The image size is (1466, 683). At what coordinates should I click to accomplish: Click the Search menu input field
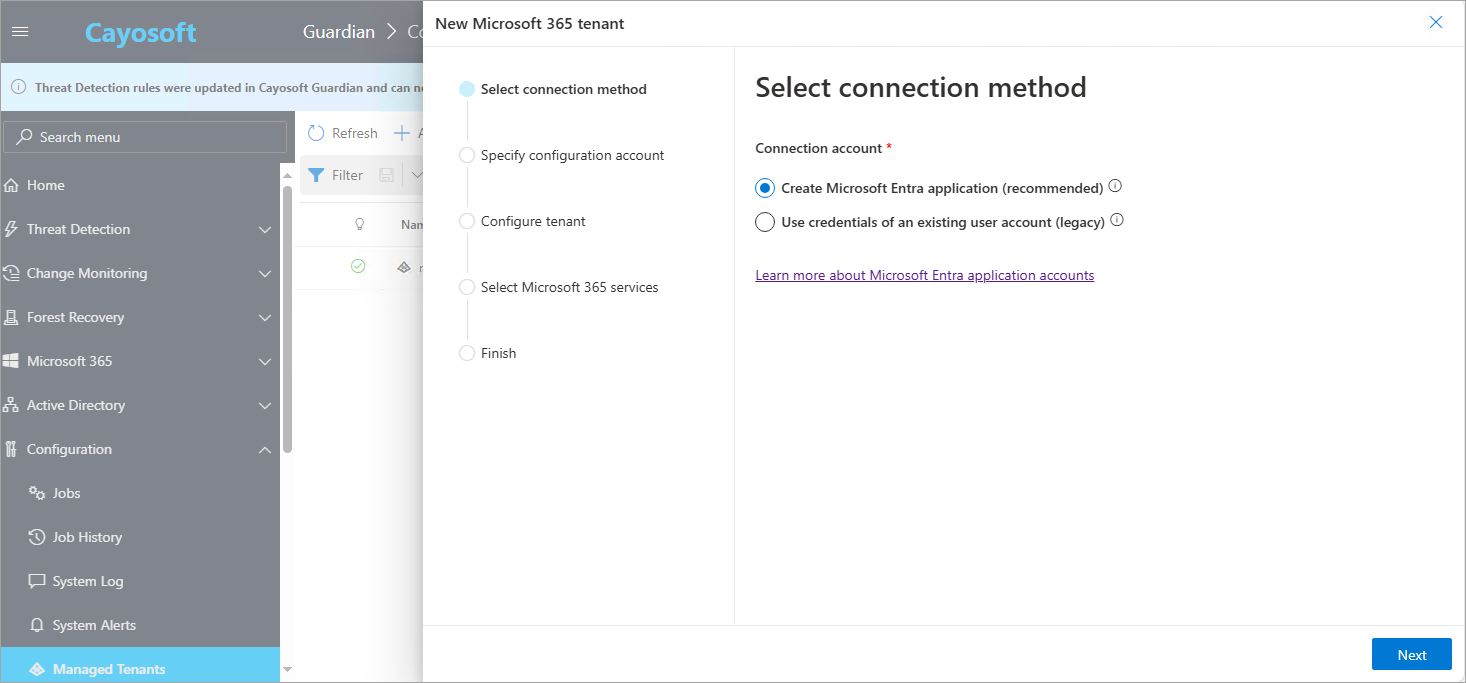[x=145, y=137]
